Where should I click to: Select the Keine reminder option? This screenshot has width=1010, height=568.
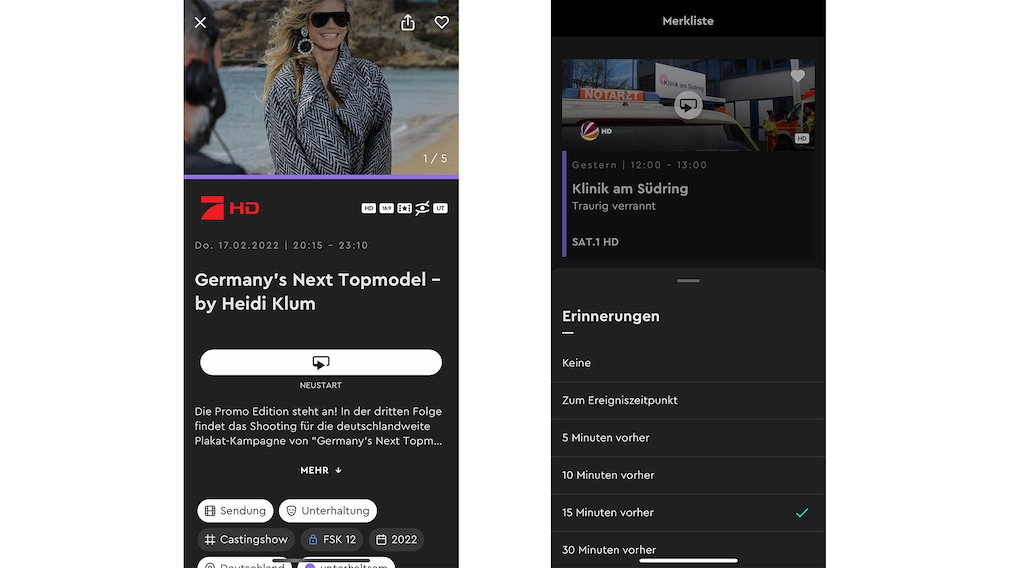click(688, 363)
